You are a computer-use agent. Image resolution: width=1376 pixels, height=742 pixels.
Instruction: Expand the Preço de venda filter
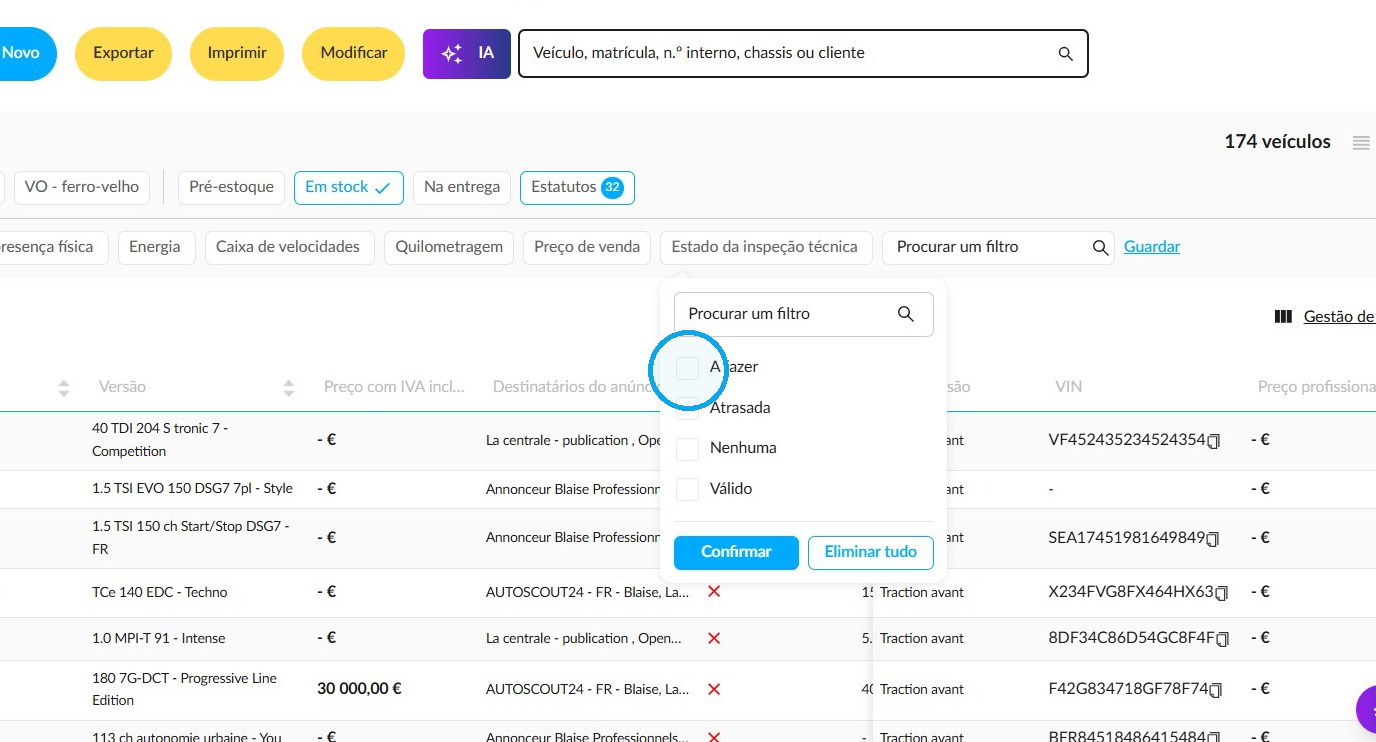point(587,248)
